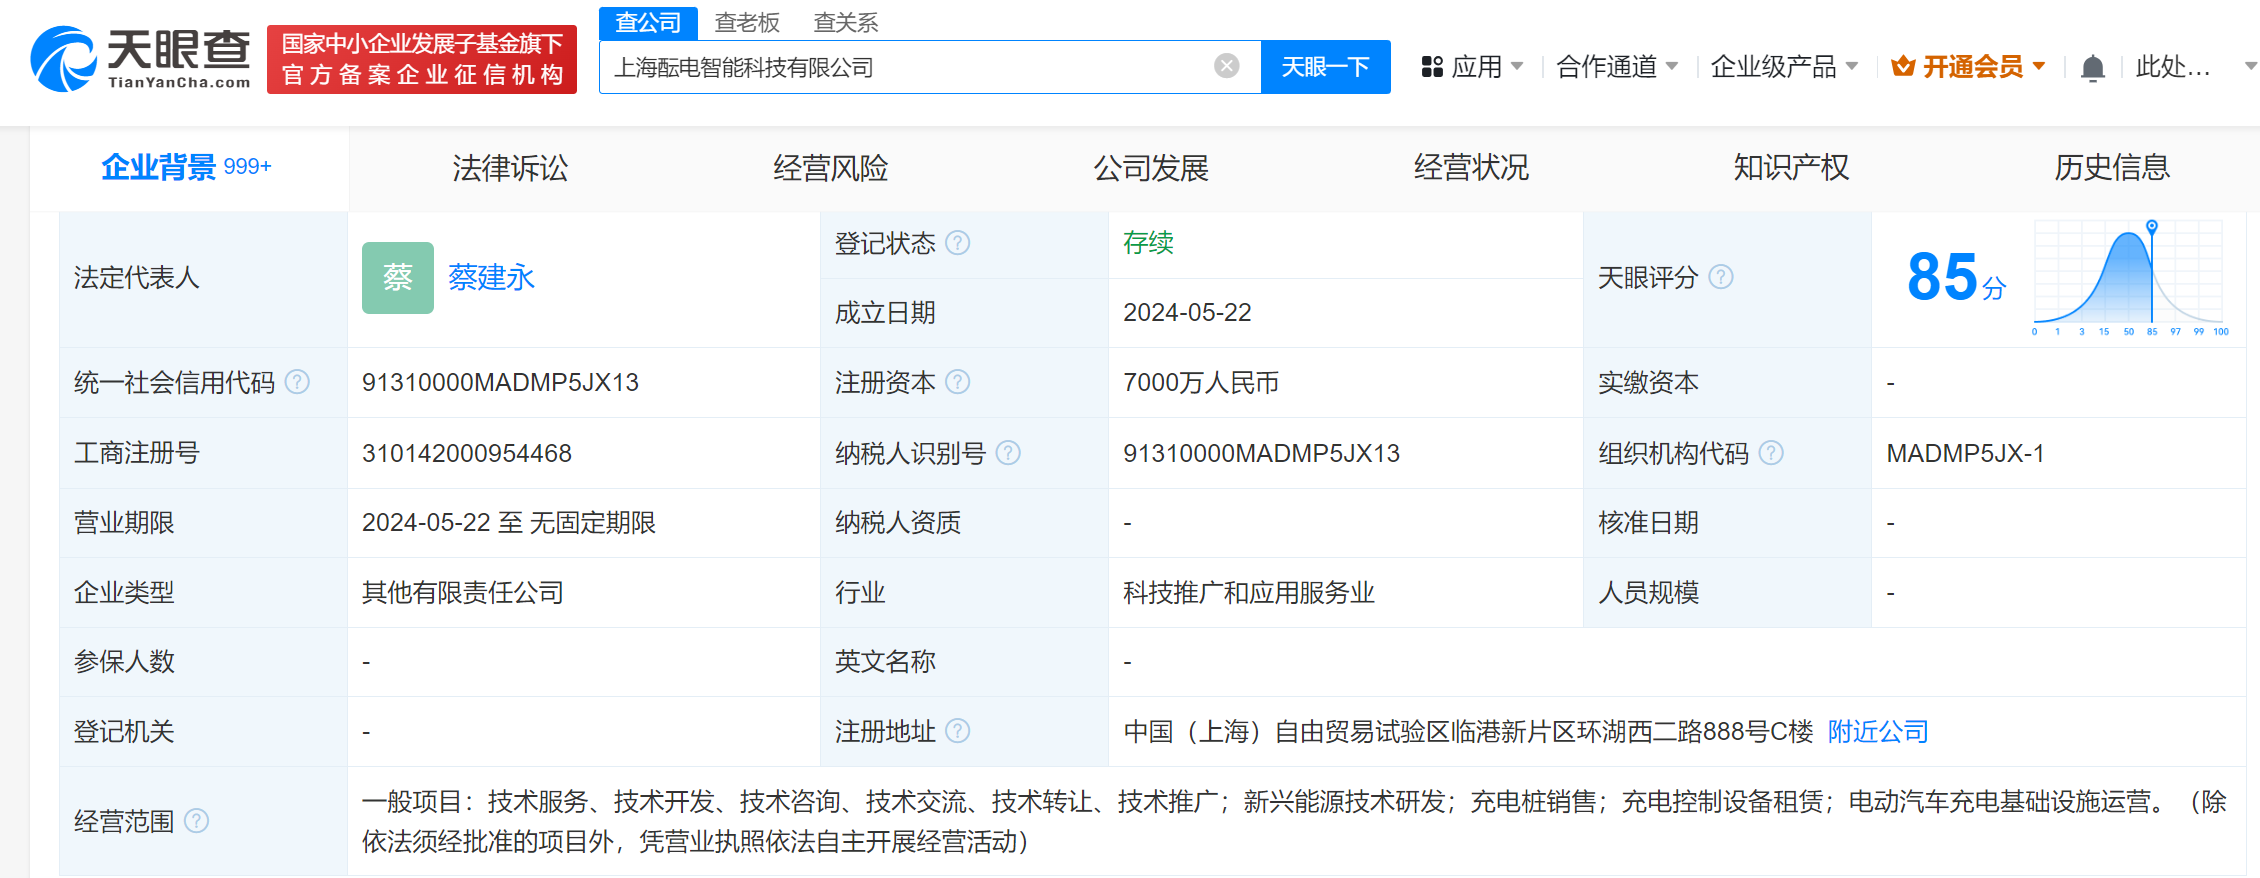Screen dimensions: 2260x878
Task: Select the 查老板 search tab
Action: [747, 22]
